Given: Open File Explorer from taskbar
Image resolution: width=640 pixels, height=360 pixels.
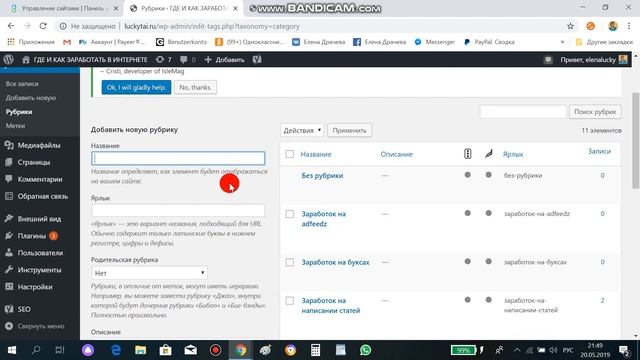Looking at the screenshot, I should pos(140,350).
